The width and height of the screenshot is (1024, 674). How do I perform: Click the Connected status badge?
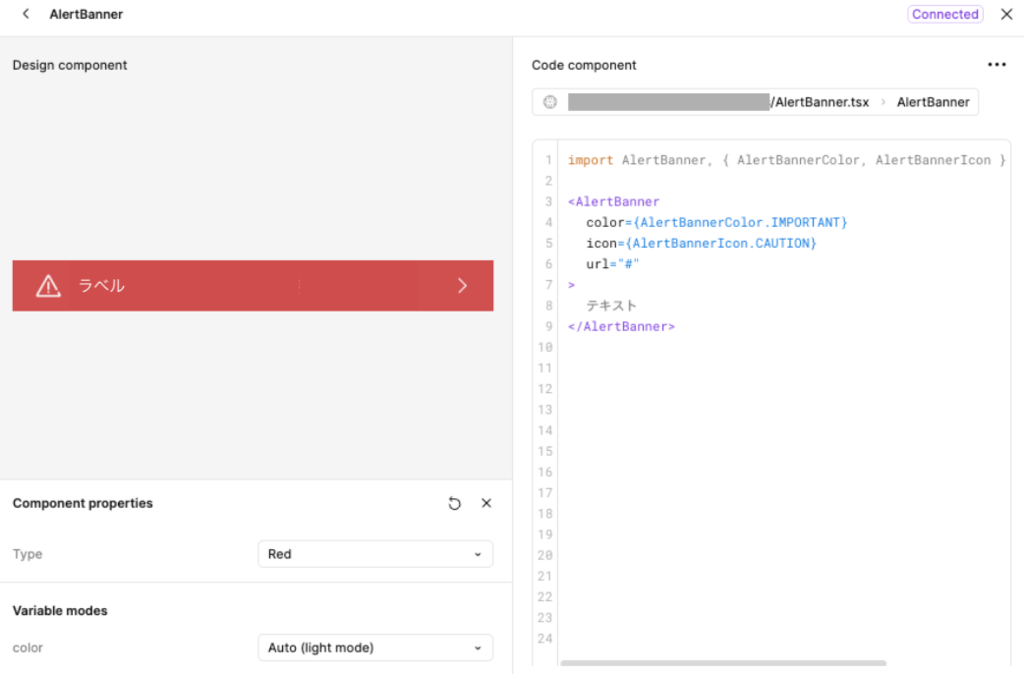point(945,14)
